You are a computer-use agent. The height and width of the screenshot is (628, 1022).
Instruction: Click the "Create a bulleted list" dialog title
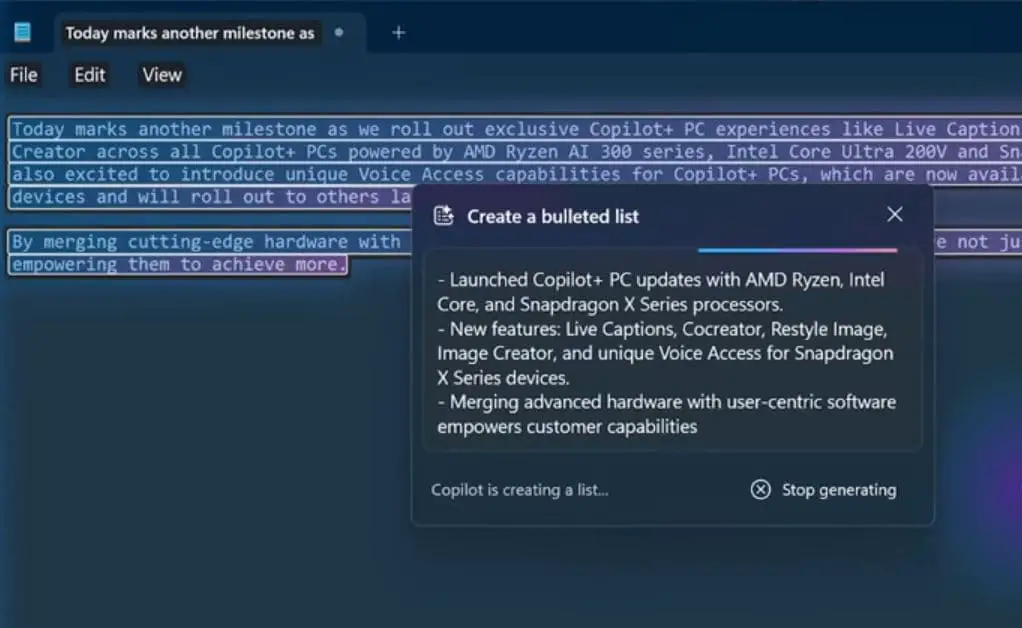553,216
